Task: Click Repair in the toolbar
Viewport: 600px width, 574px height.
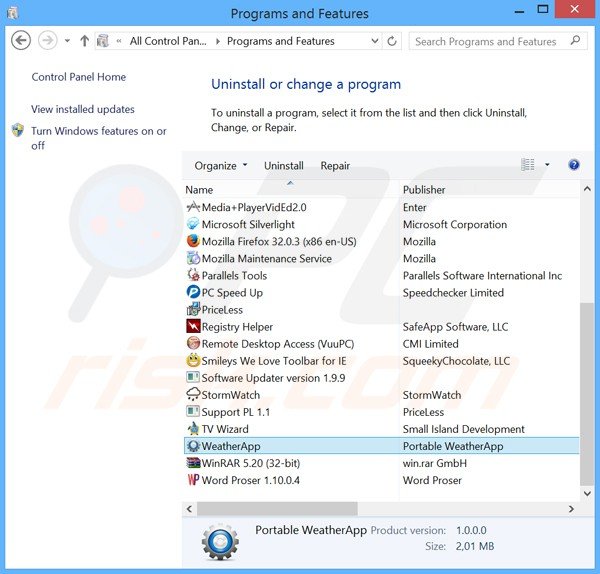Action: [335, 166]
